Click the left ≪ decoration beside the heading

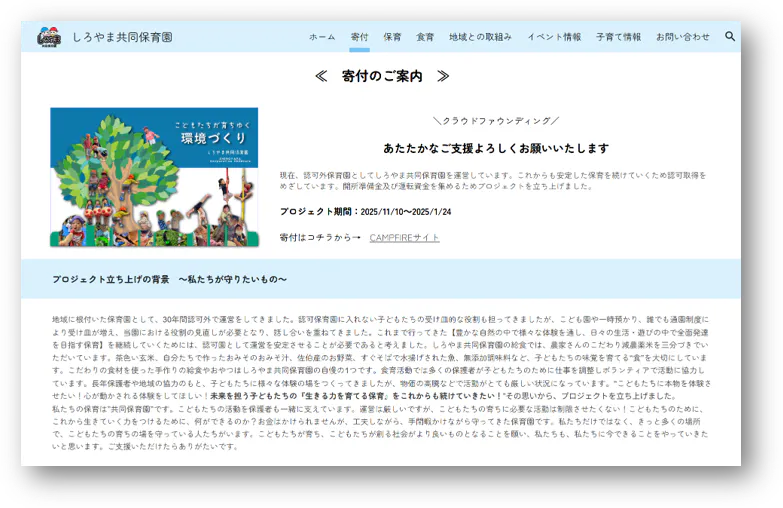[321, 76]
